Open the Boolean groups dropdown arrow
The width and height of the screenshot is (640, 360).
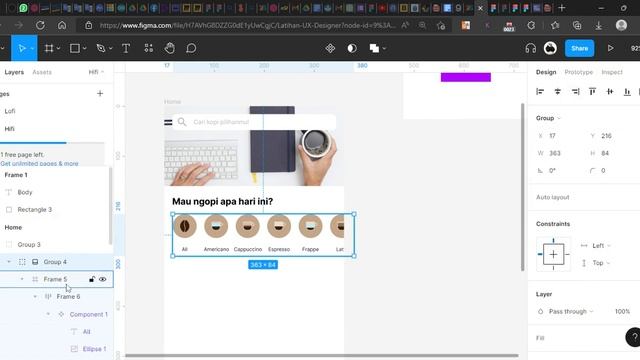[x=384, y=49]
